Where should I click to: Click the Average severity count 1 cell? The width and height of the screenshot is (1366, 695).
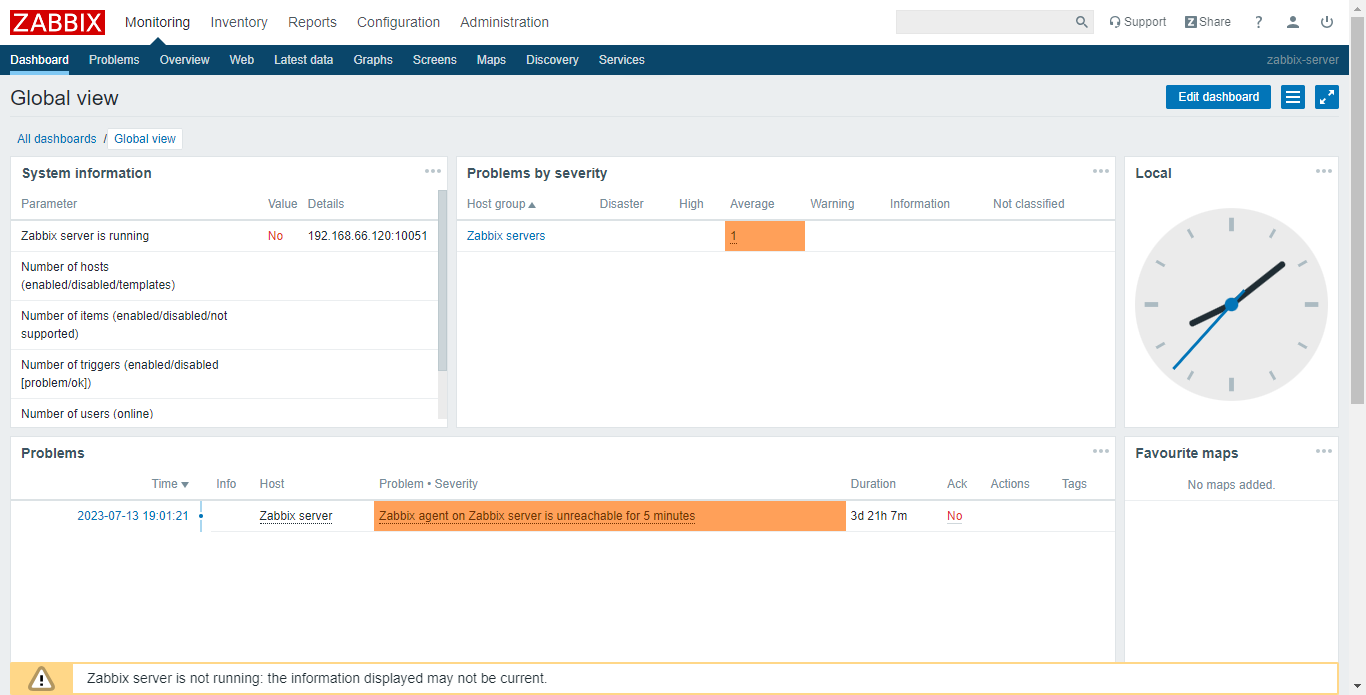764,236
